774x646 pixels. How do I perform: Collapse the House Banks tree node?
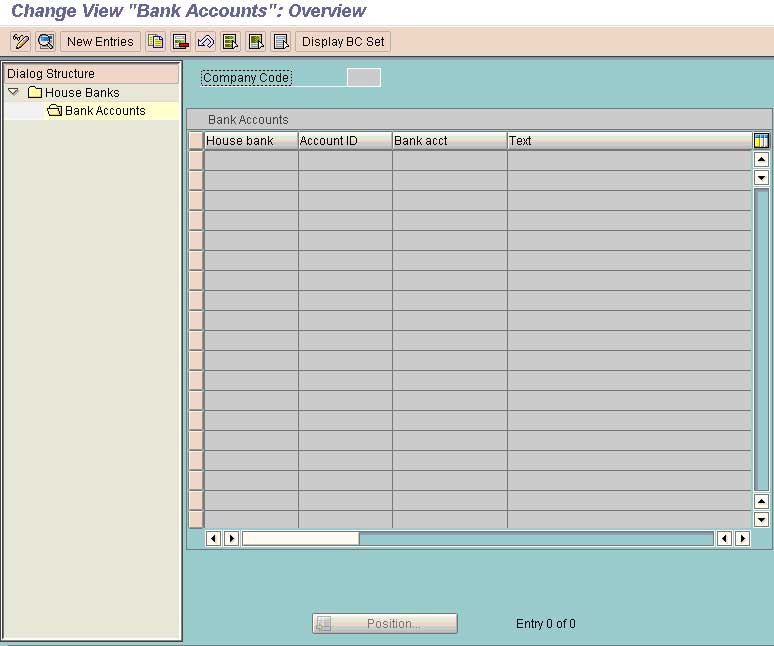13,92
